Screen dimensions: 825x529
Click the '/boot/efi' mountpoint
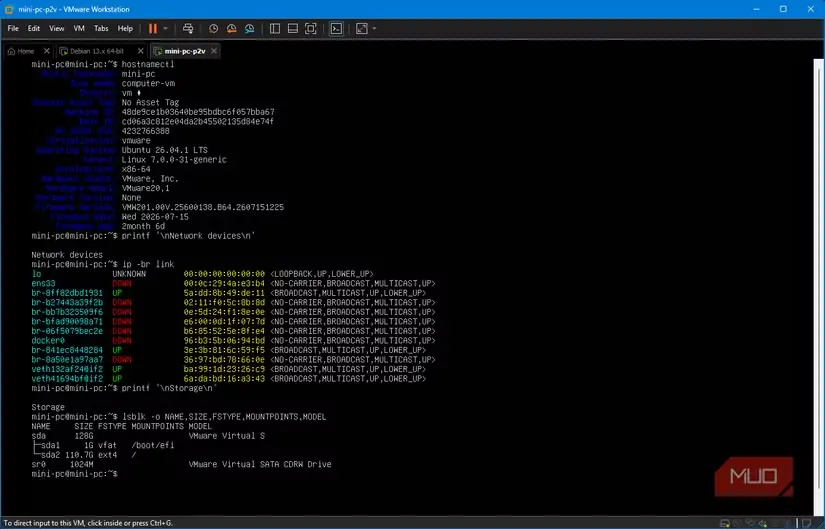(x=153, y=445)
